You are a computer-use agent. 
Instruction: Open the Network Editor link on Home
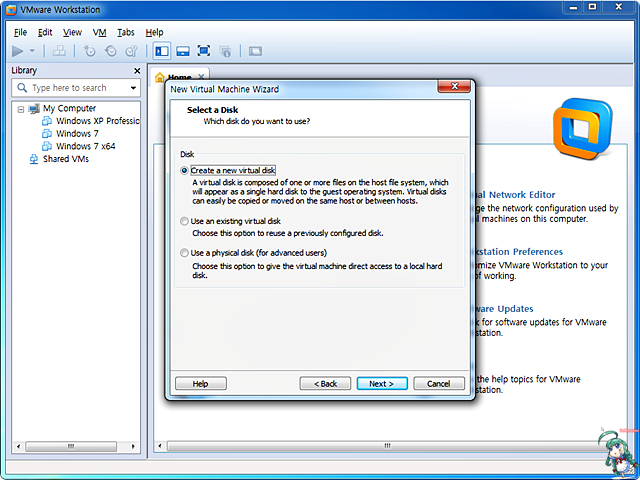click(515, 195)
